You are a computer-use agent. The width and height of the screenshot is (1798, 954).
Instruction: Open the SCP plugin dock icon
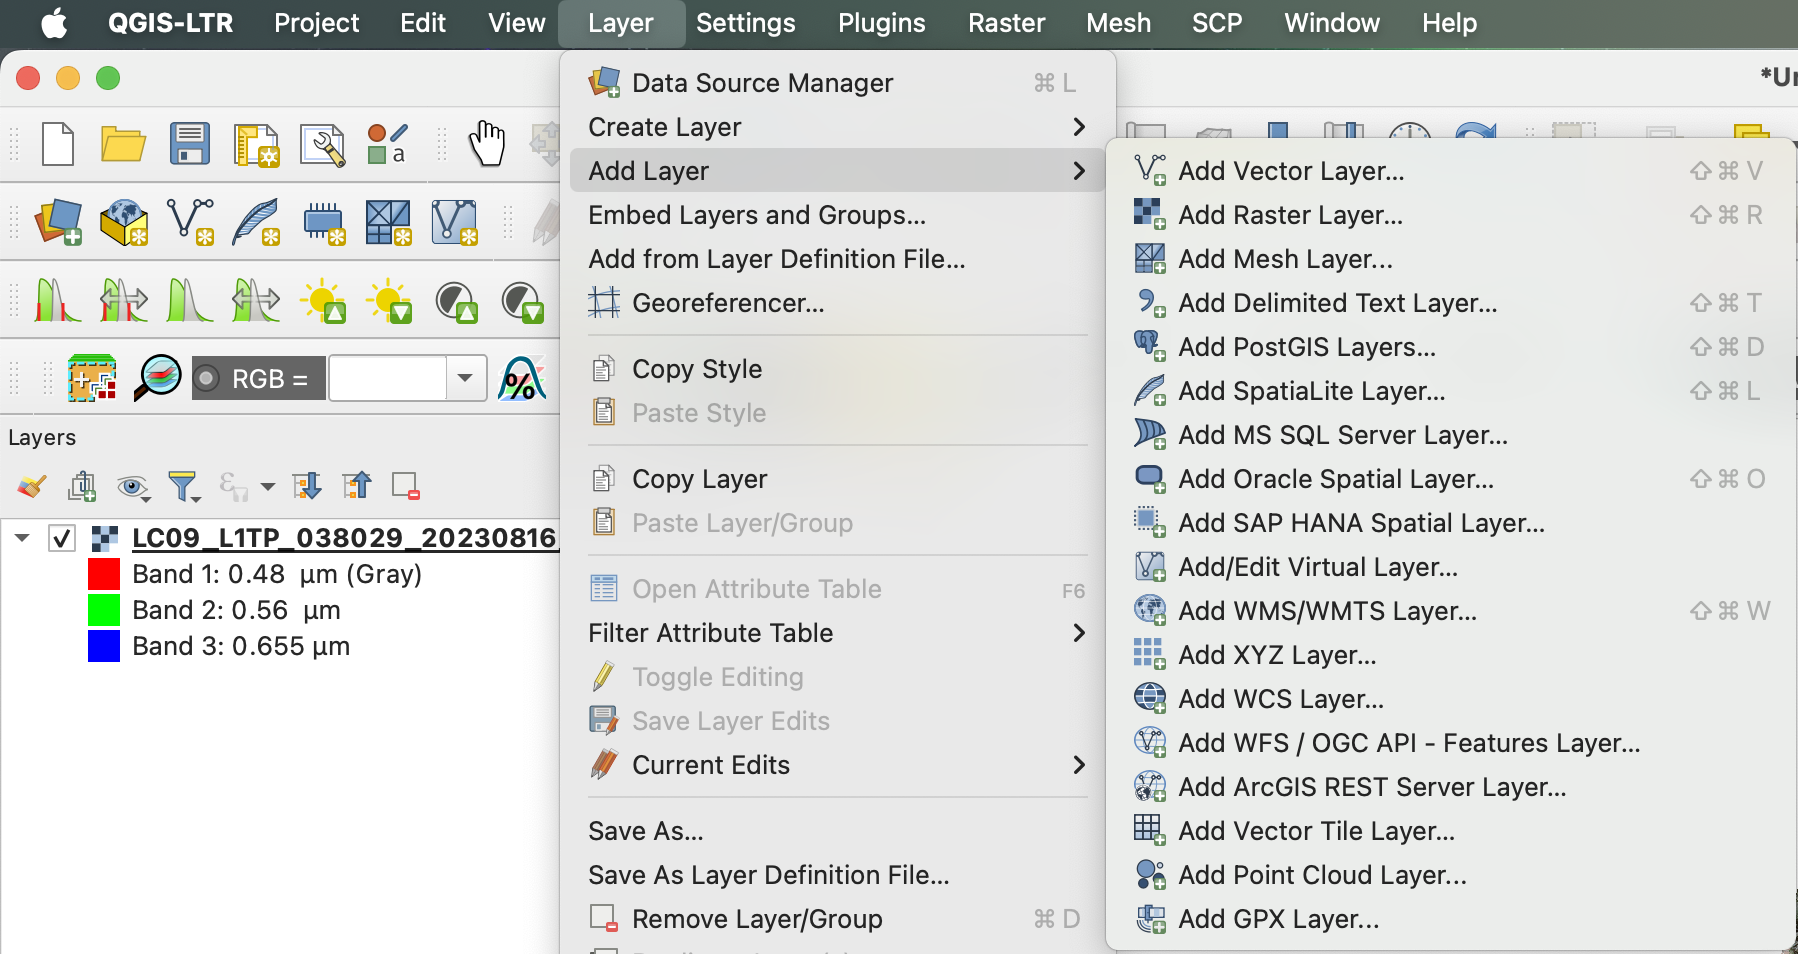tap(92, 378)
